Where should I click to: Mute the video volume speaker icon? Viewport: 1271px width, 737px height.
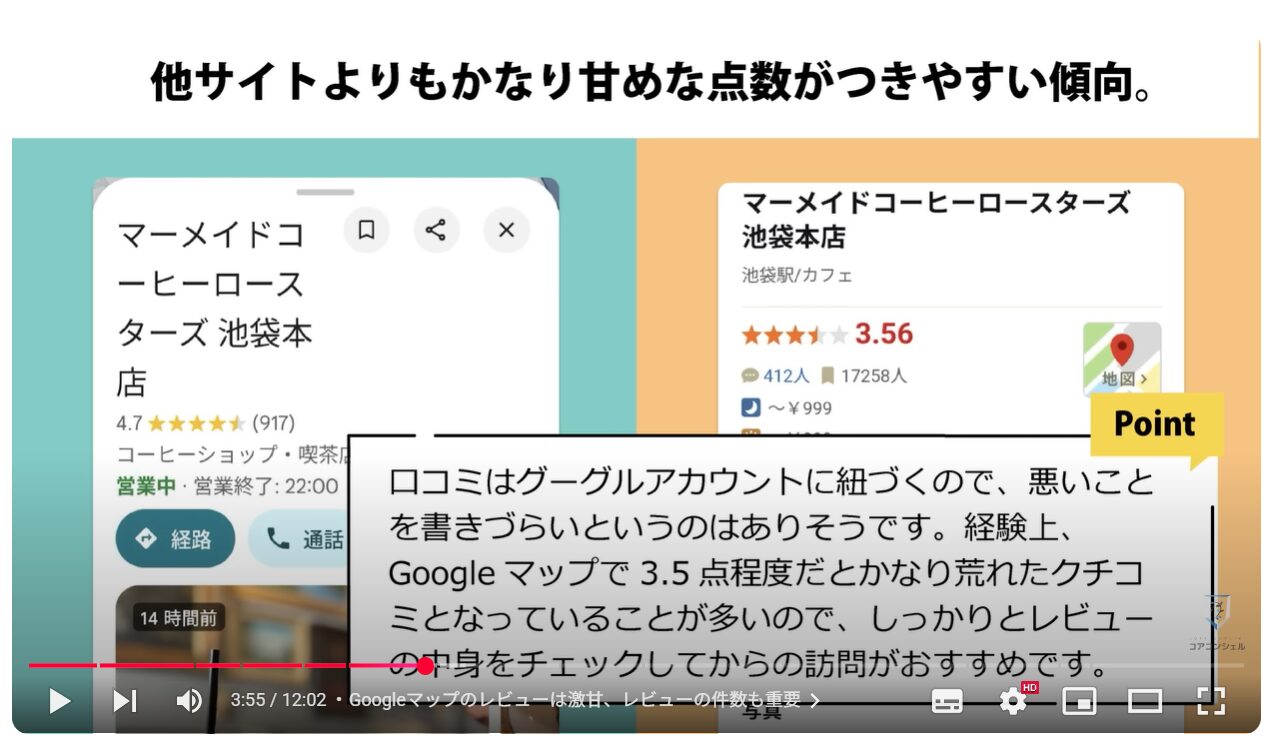point(189,701)
